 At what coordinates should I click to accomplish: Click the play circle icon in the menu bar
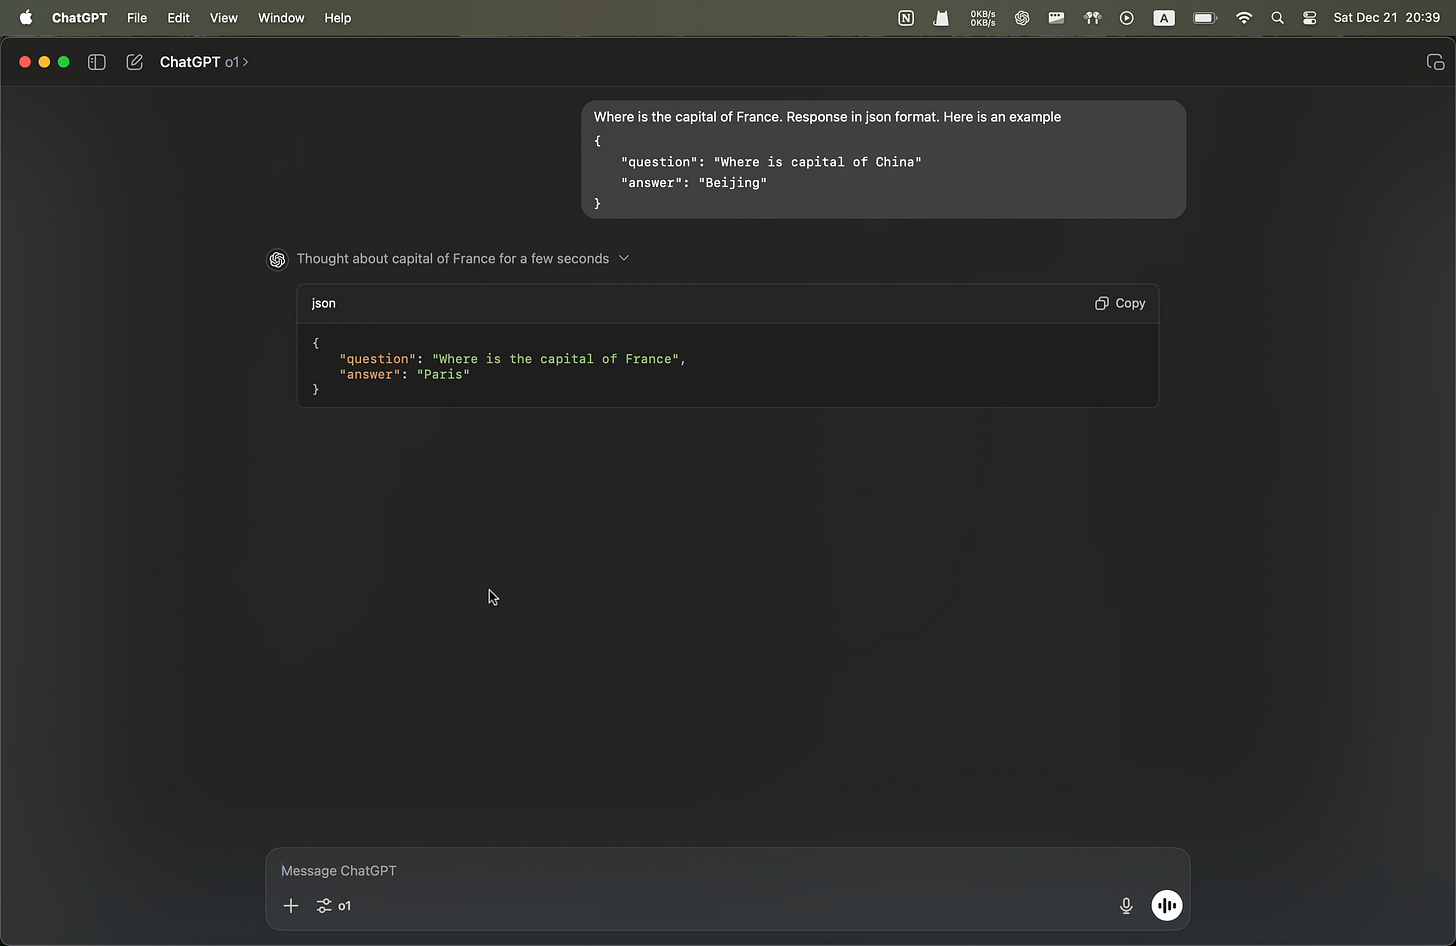pos(1127,17)
